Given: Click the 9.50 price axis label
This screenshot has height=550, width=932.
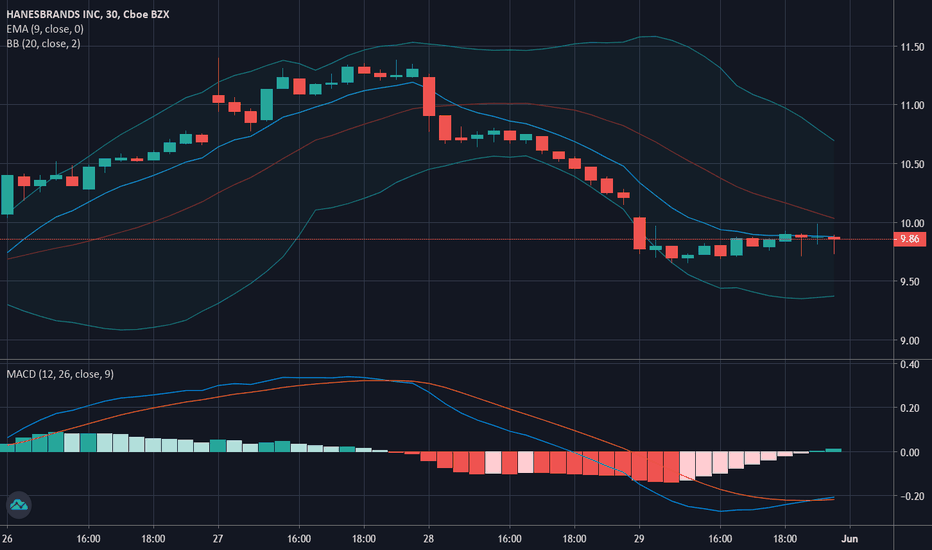Looking at the screenshot, I should (909, 282).
